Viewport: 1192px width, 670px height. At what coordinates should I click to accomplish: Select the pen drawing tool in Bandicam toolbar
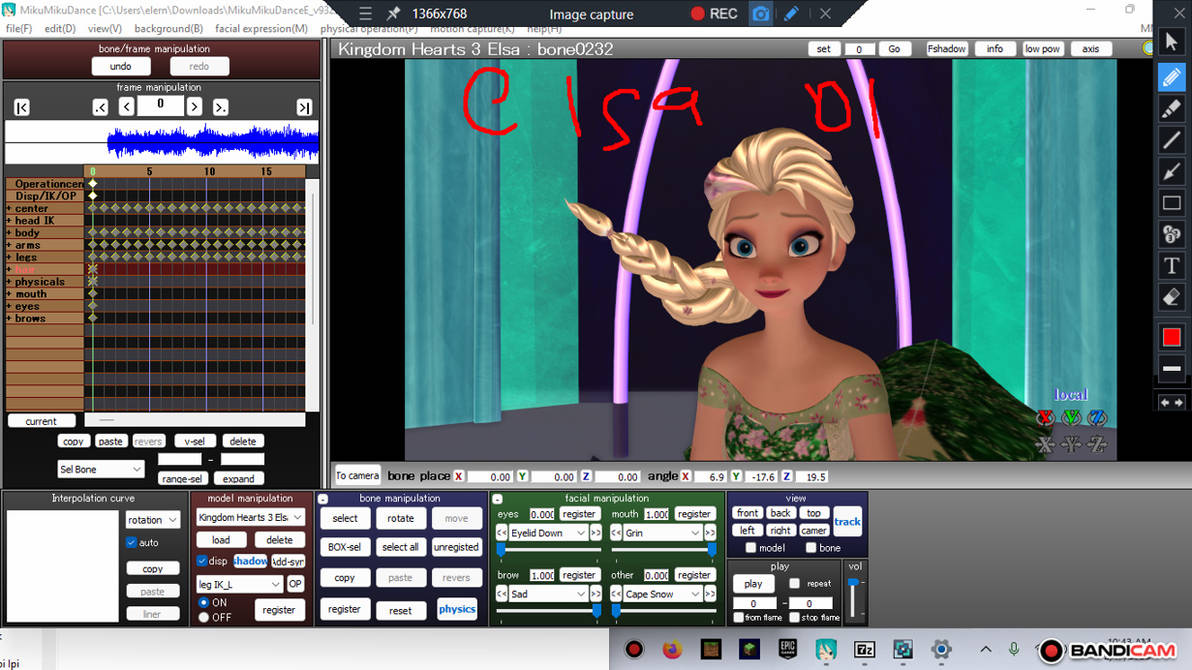coord(1171,77)
